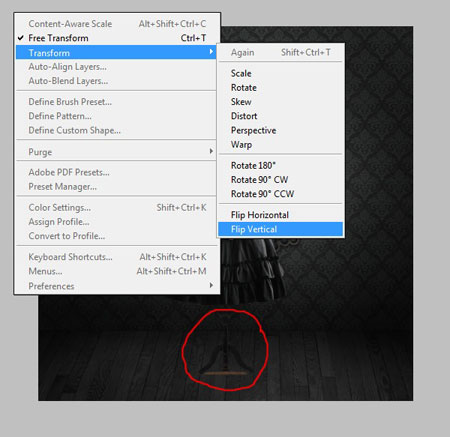Open Preset Manager...
The height and width of the screenshot is (437, 450).
point(117,187)
